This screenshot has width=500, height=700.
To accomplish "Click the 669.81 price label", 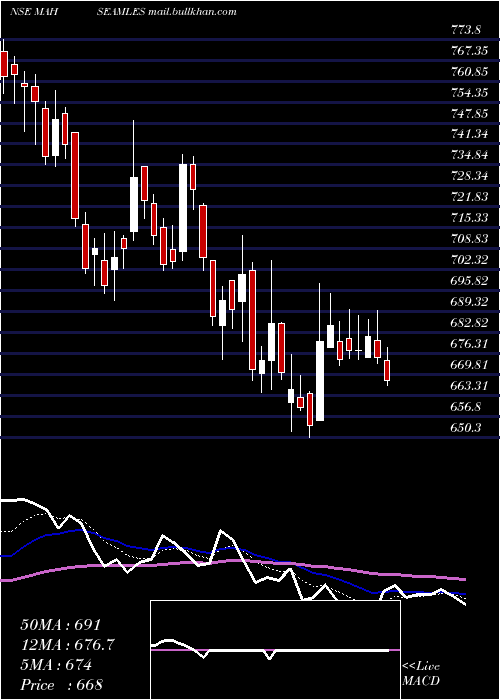I will (x=469, y=365).
